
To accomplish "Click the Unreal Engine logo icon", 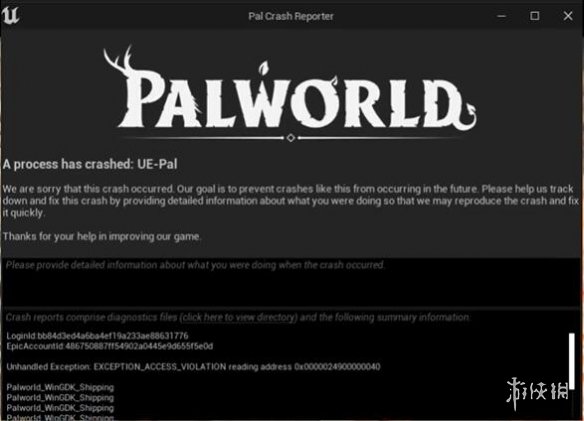I will pyautogui.click(x=10, y=15).
